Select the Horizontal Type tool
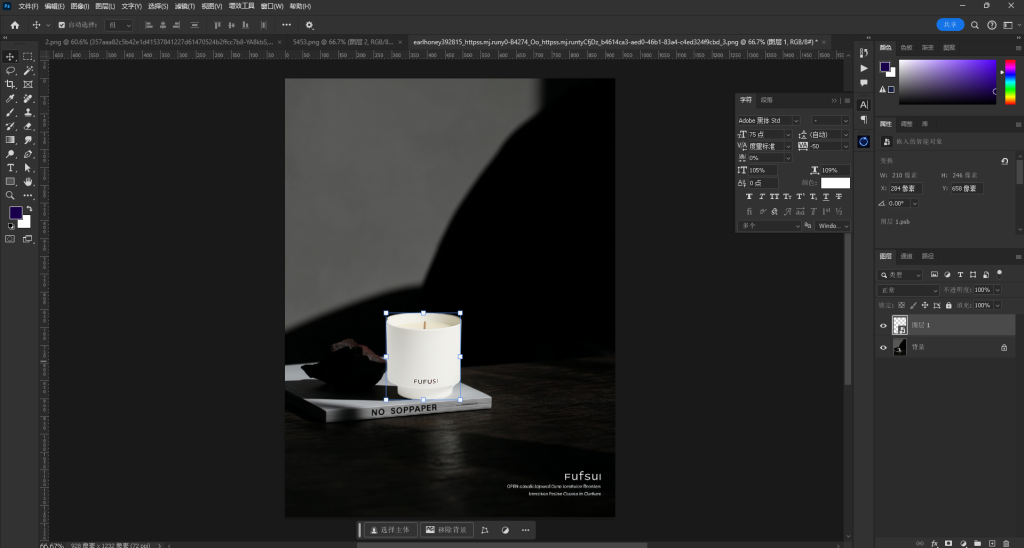The image size is (1024, 548). click(x=10, y=169)
